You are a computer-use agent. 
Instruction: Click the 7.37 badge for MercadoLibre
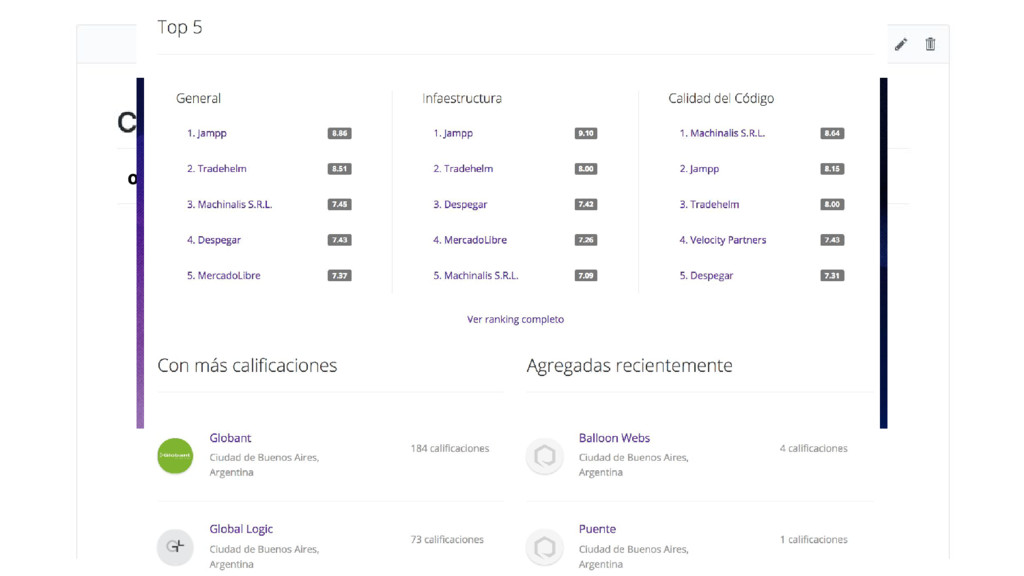tap(340, 276)
